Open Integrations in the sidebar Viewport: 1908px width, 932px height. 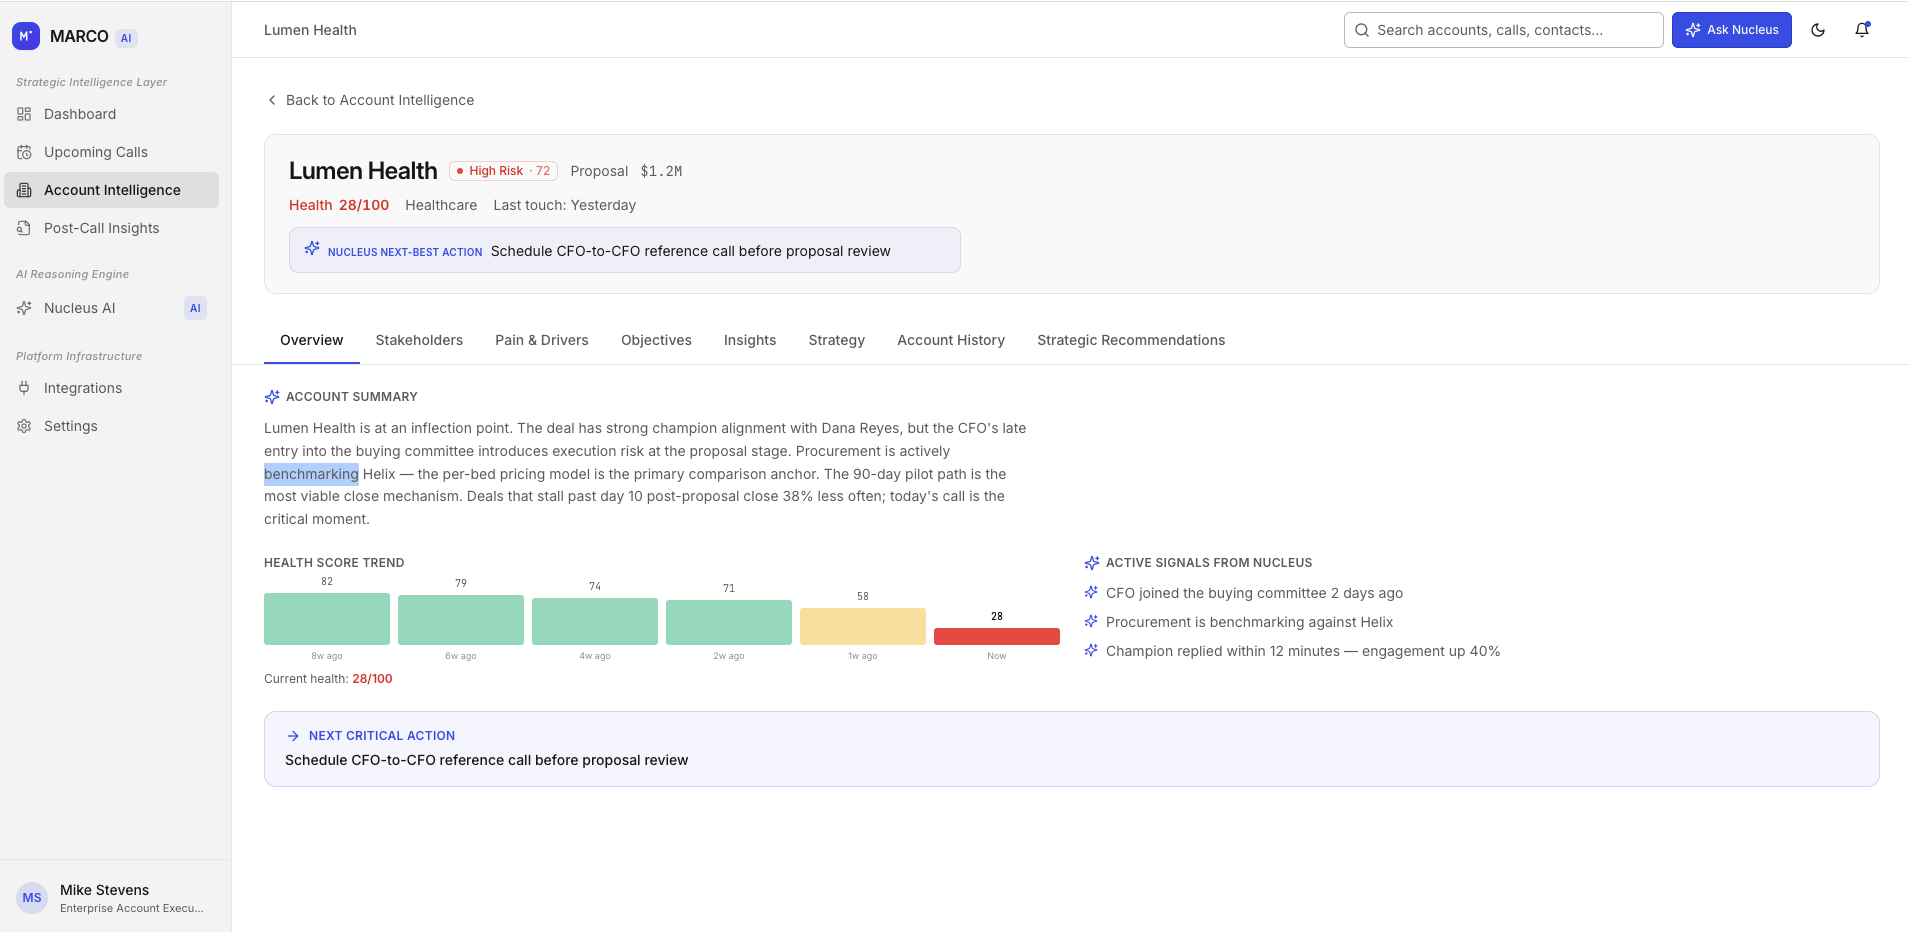pos(111,388)
